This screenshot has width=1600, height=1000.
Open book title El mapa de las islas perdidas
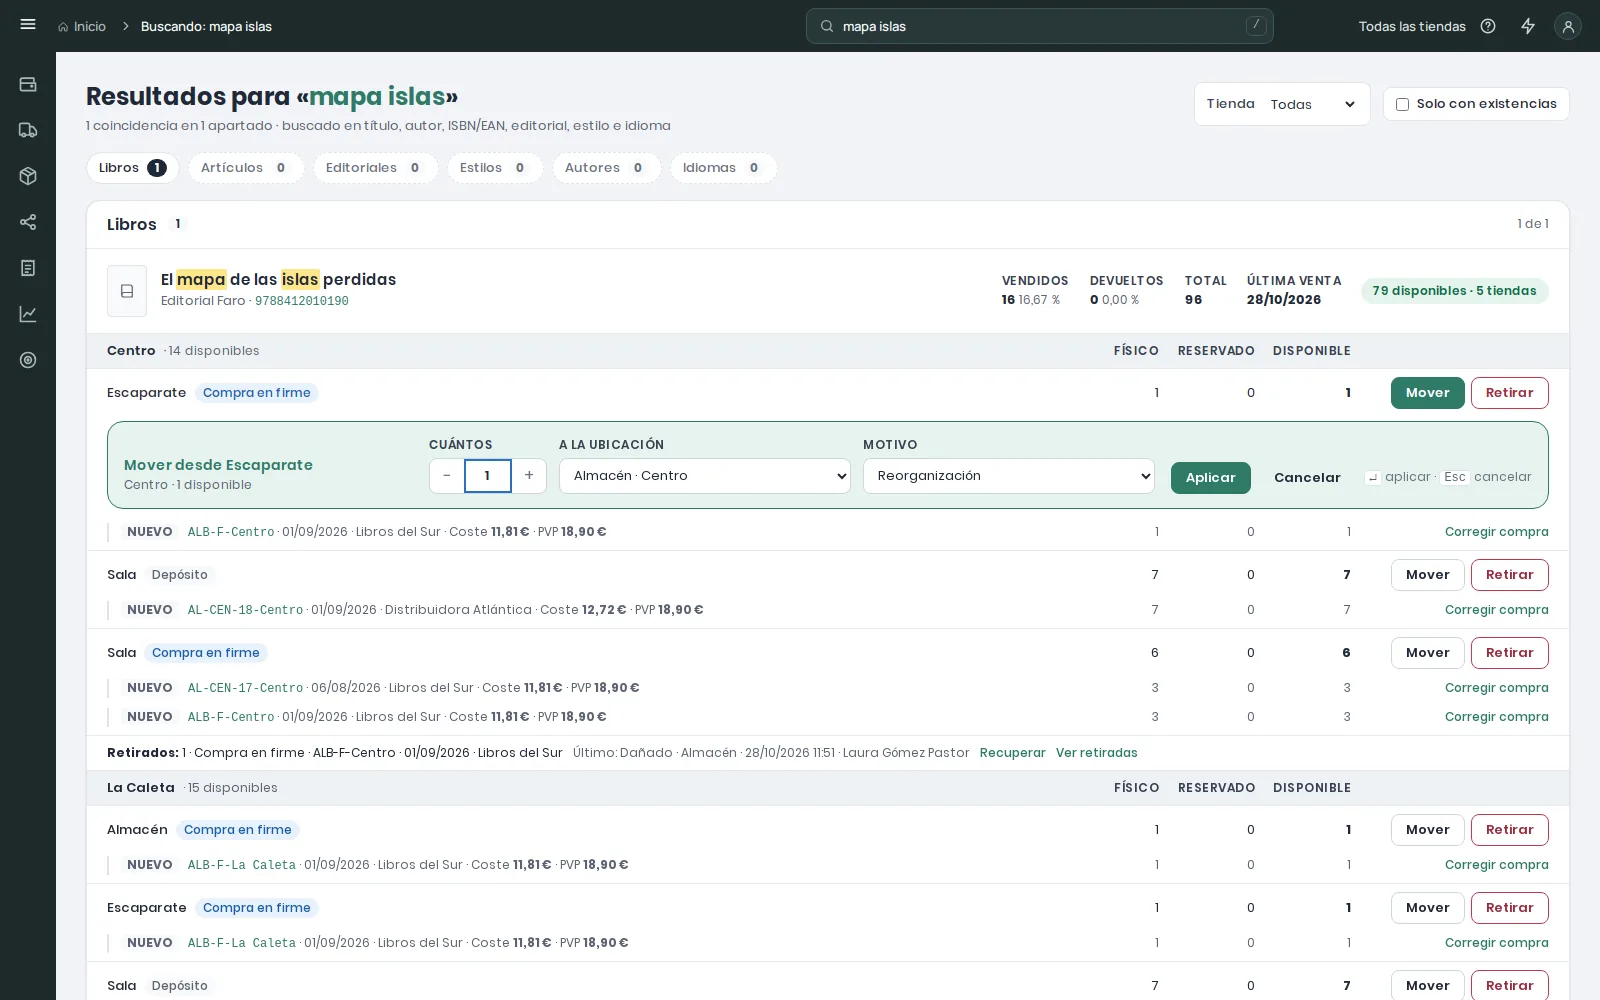(x=278, y=280)
